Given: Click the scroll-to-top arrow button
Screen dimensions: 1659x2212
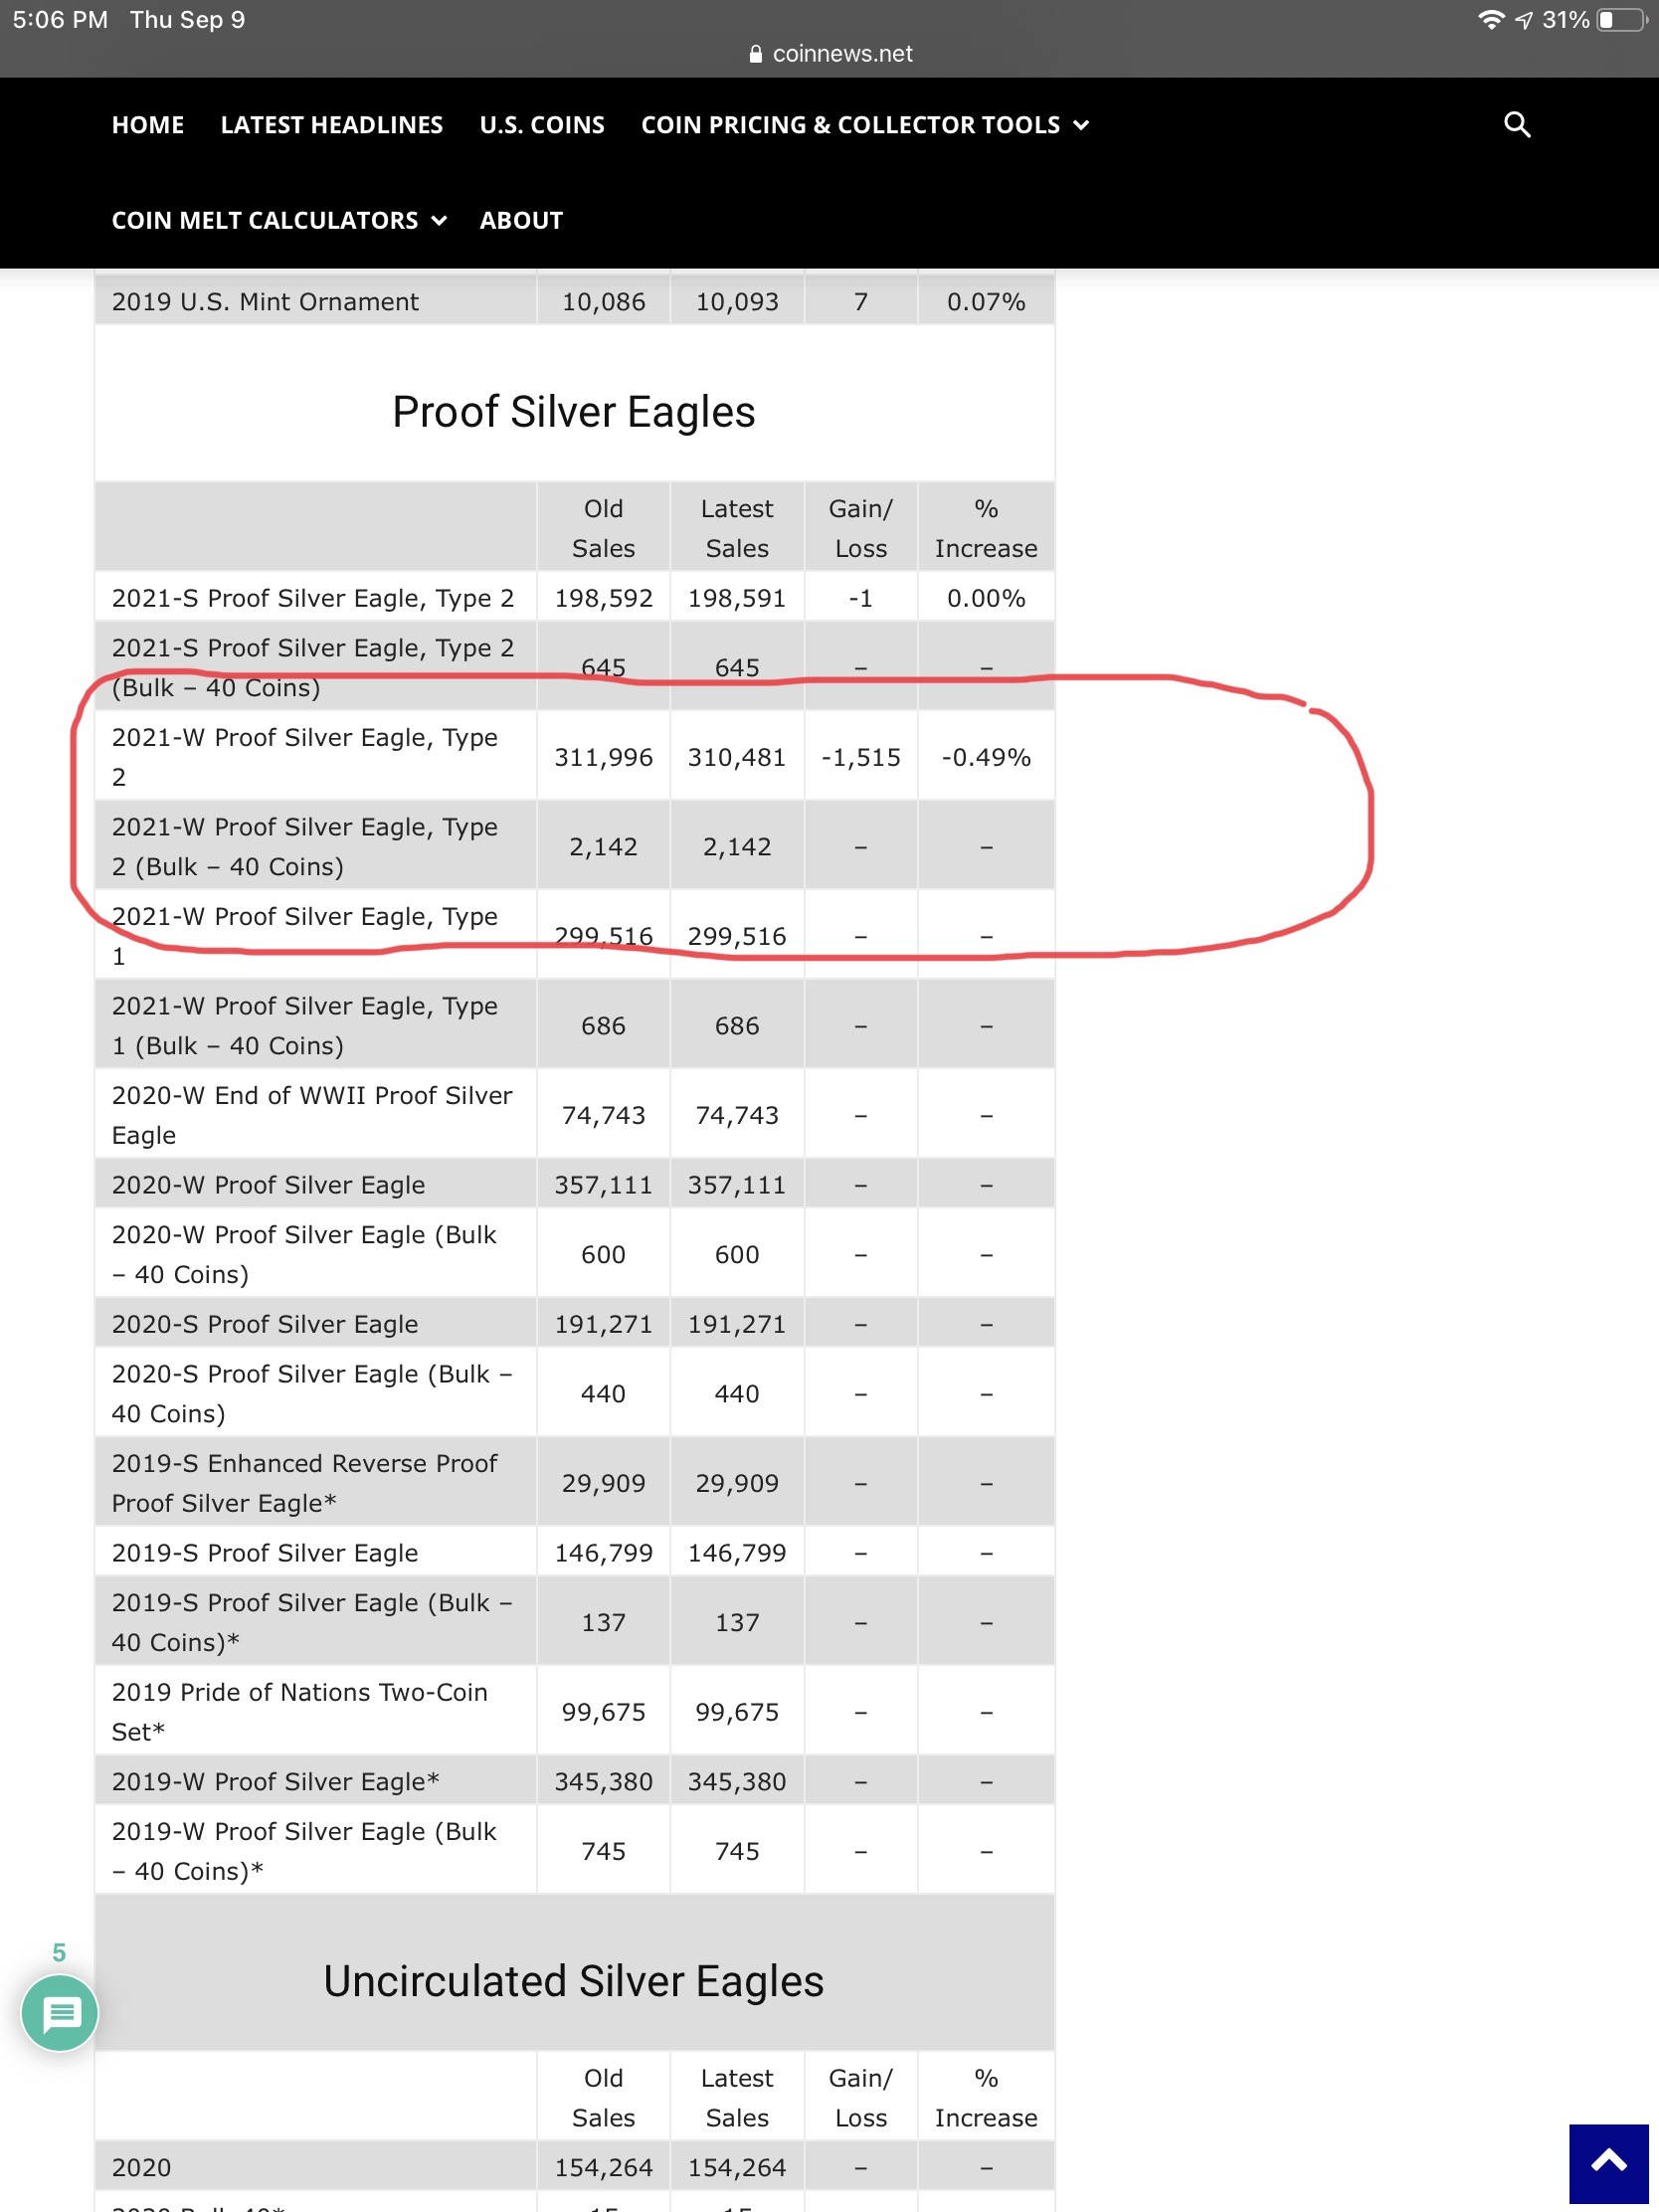Looking at the screenshot, I should pos(1607,2162).
